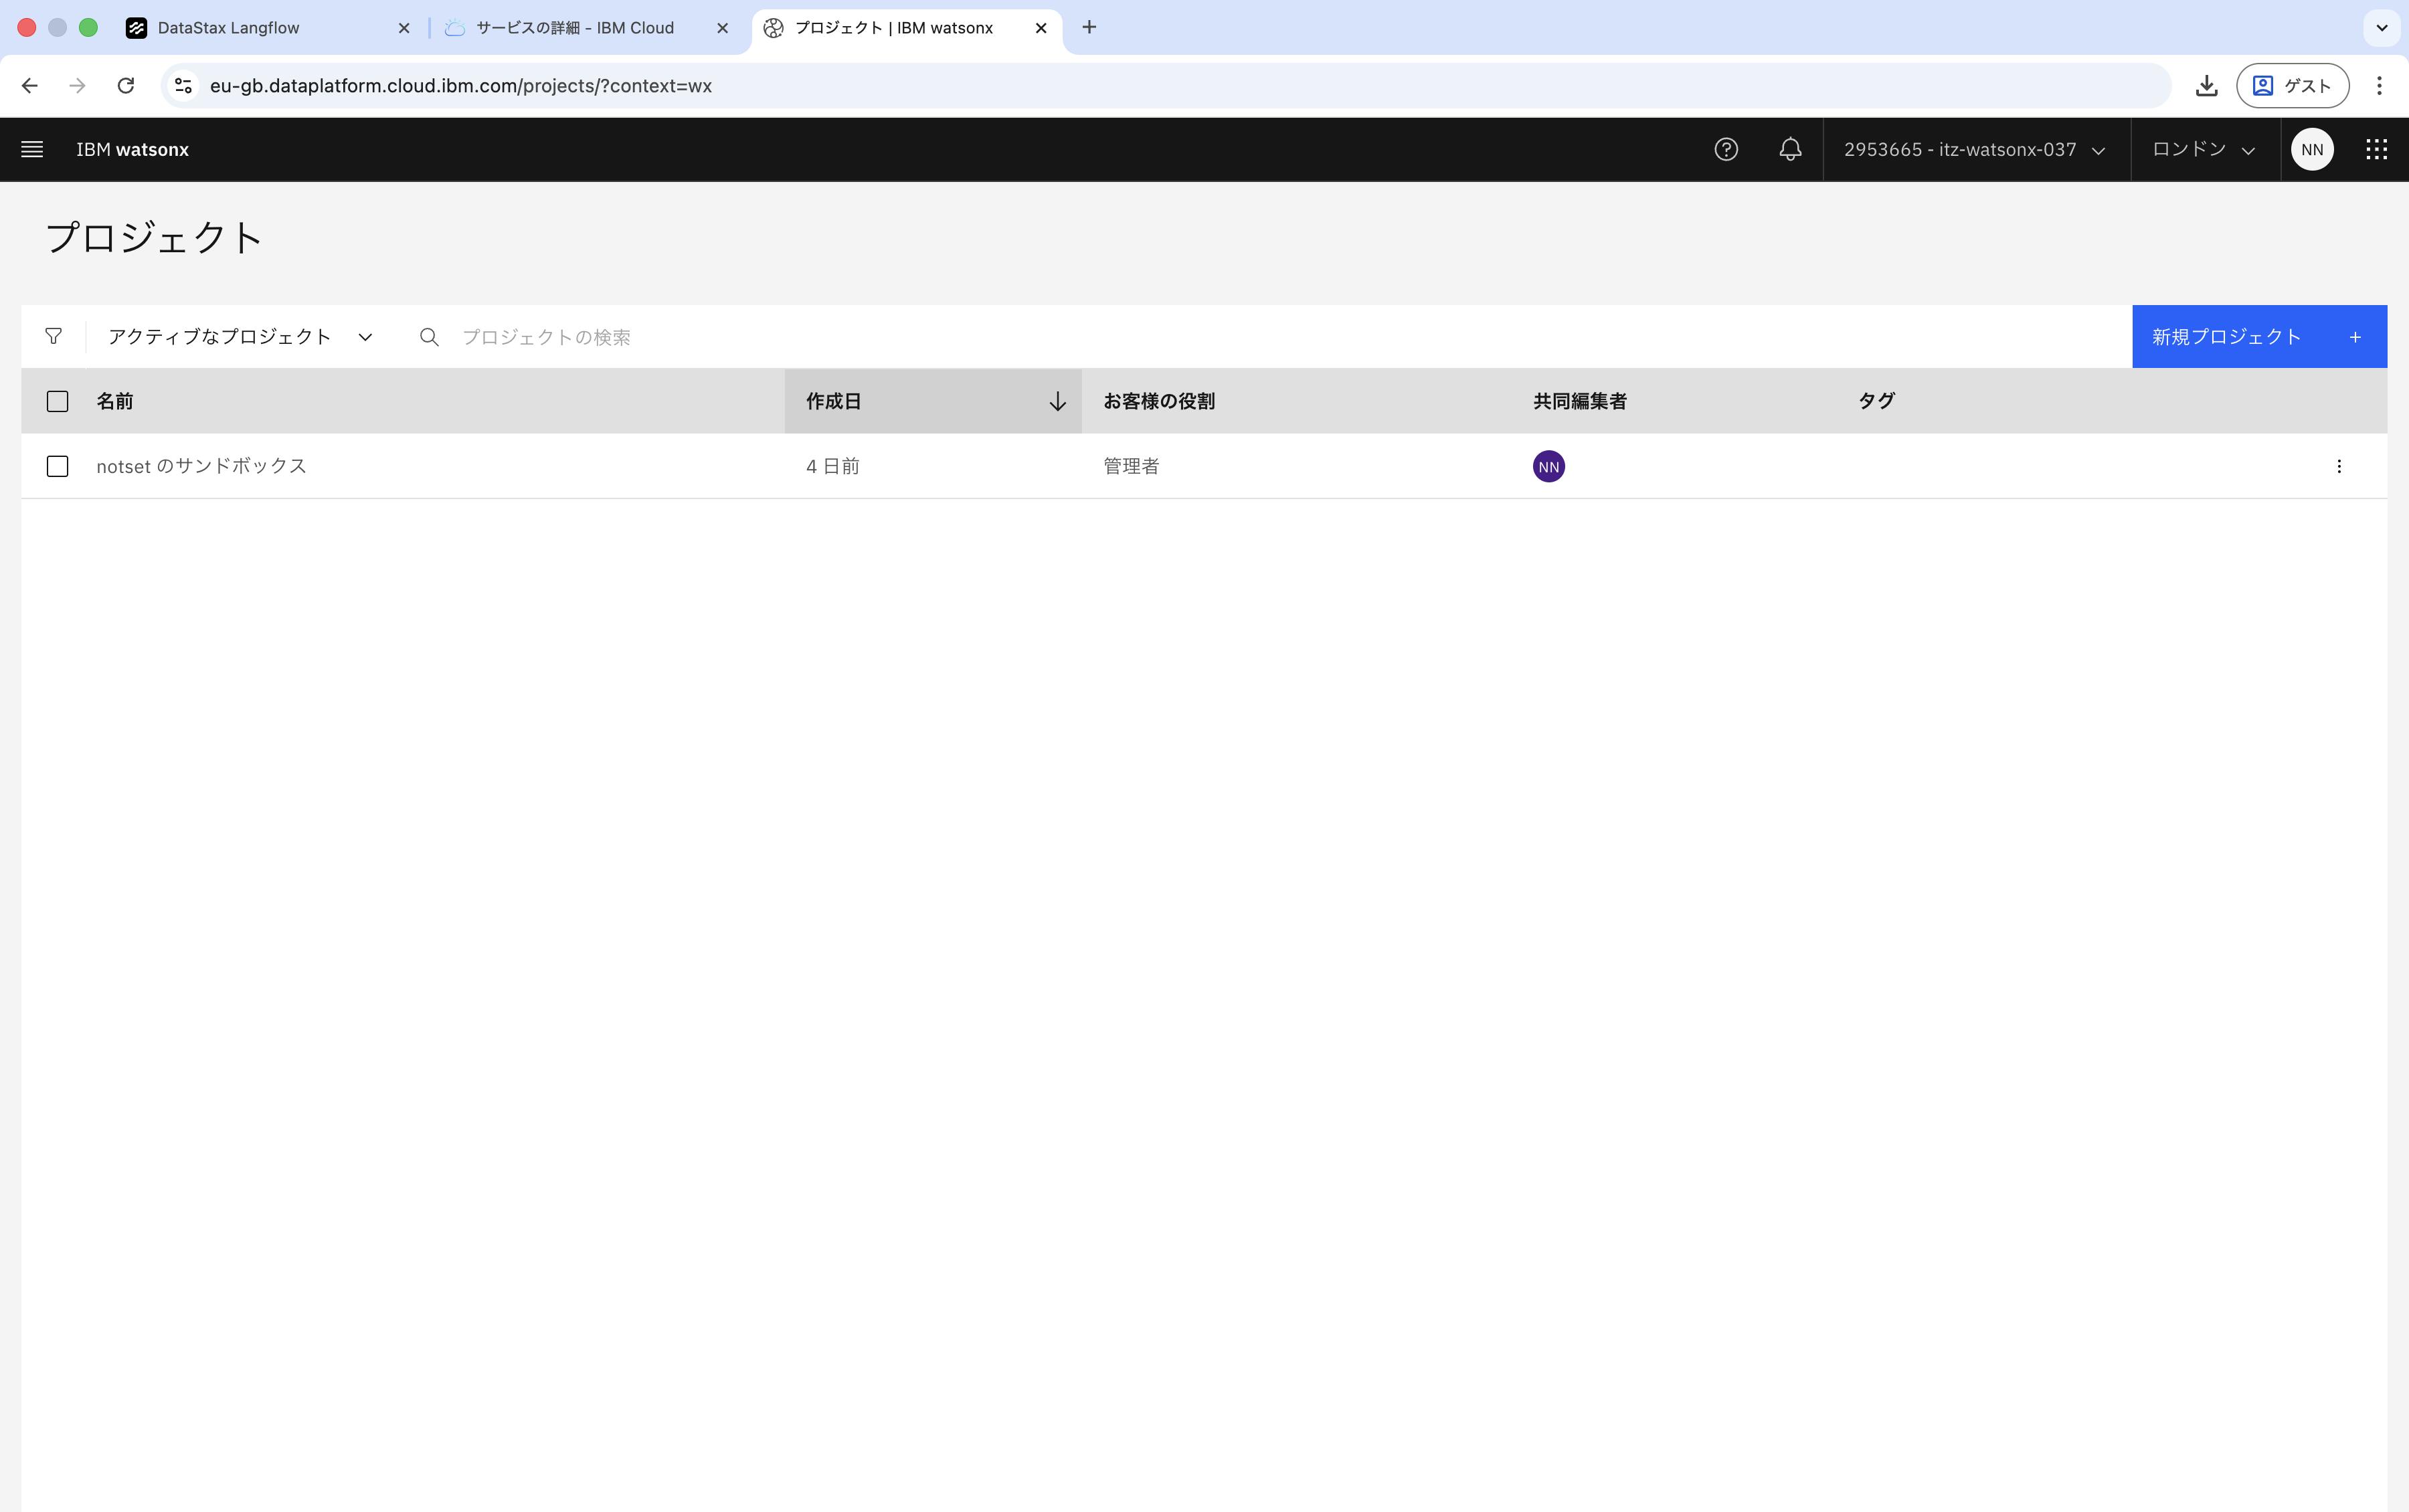Screen dimensions: 2409x1512
Task: Click the 新規プロジェクト button
Action: [x=2258, y=337]
